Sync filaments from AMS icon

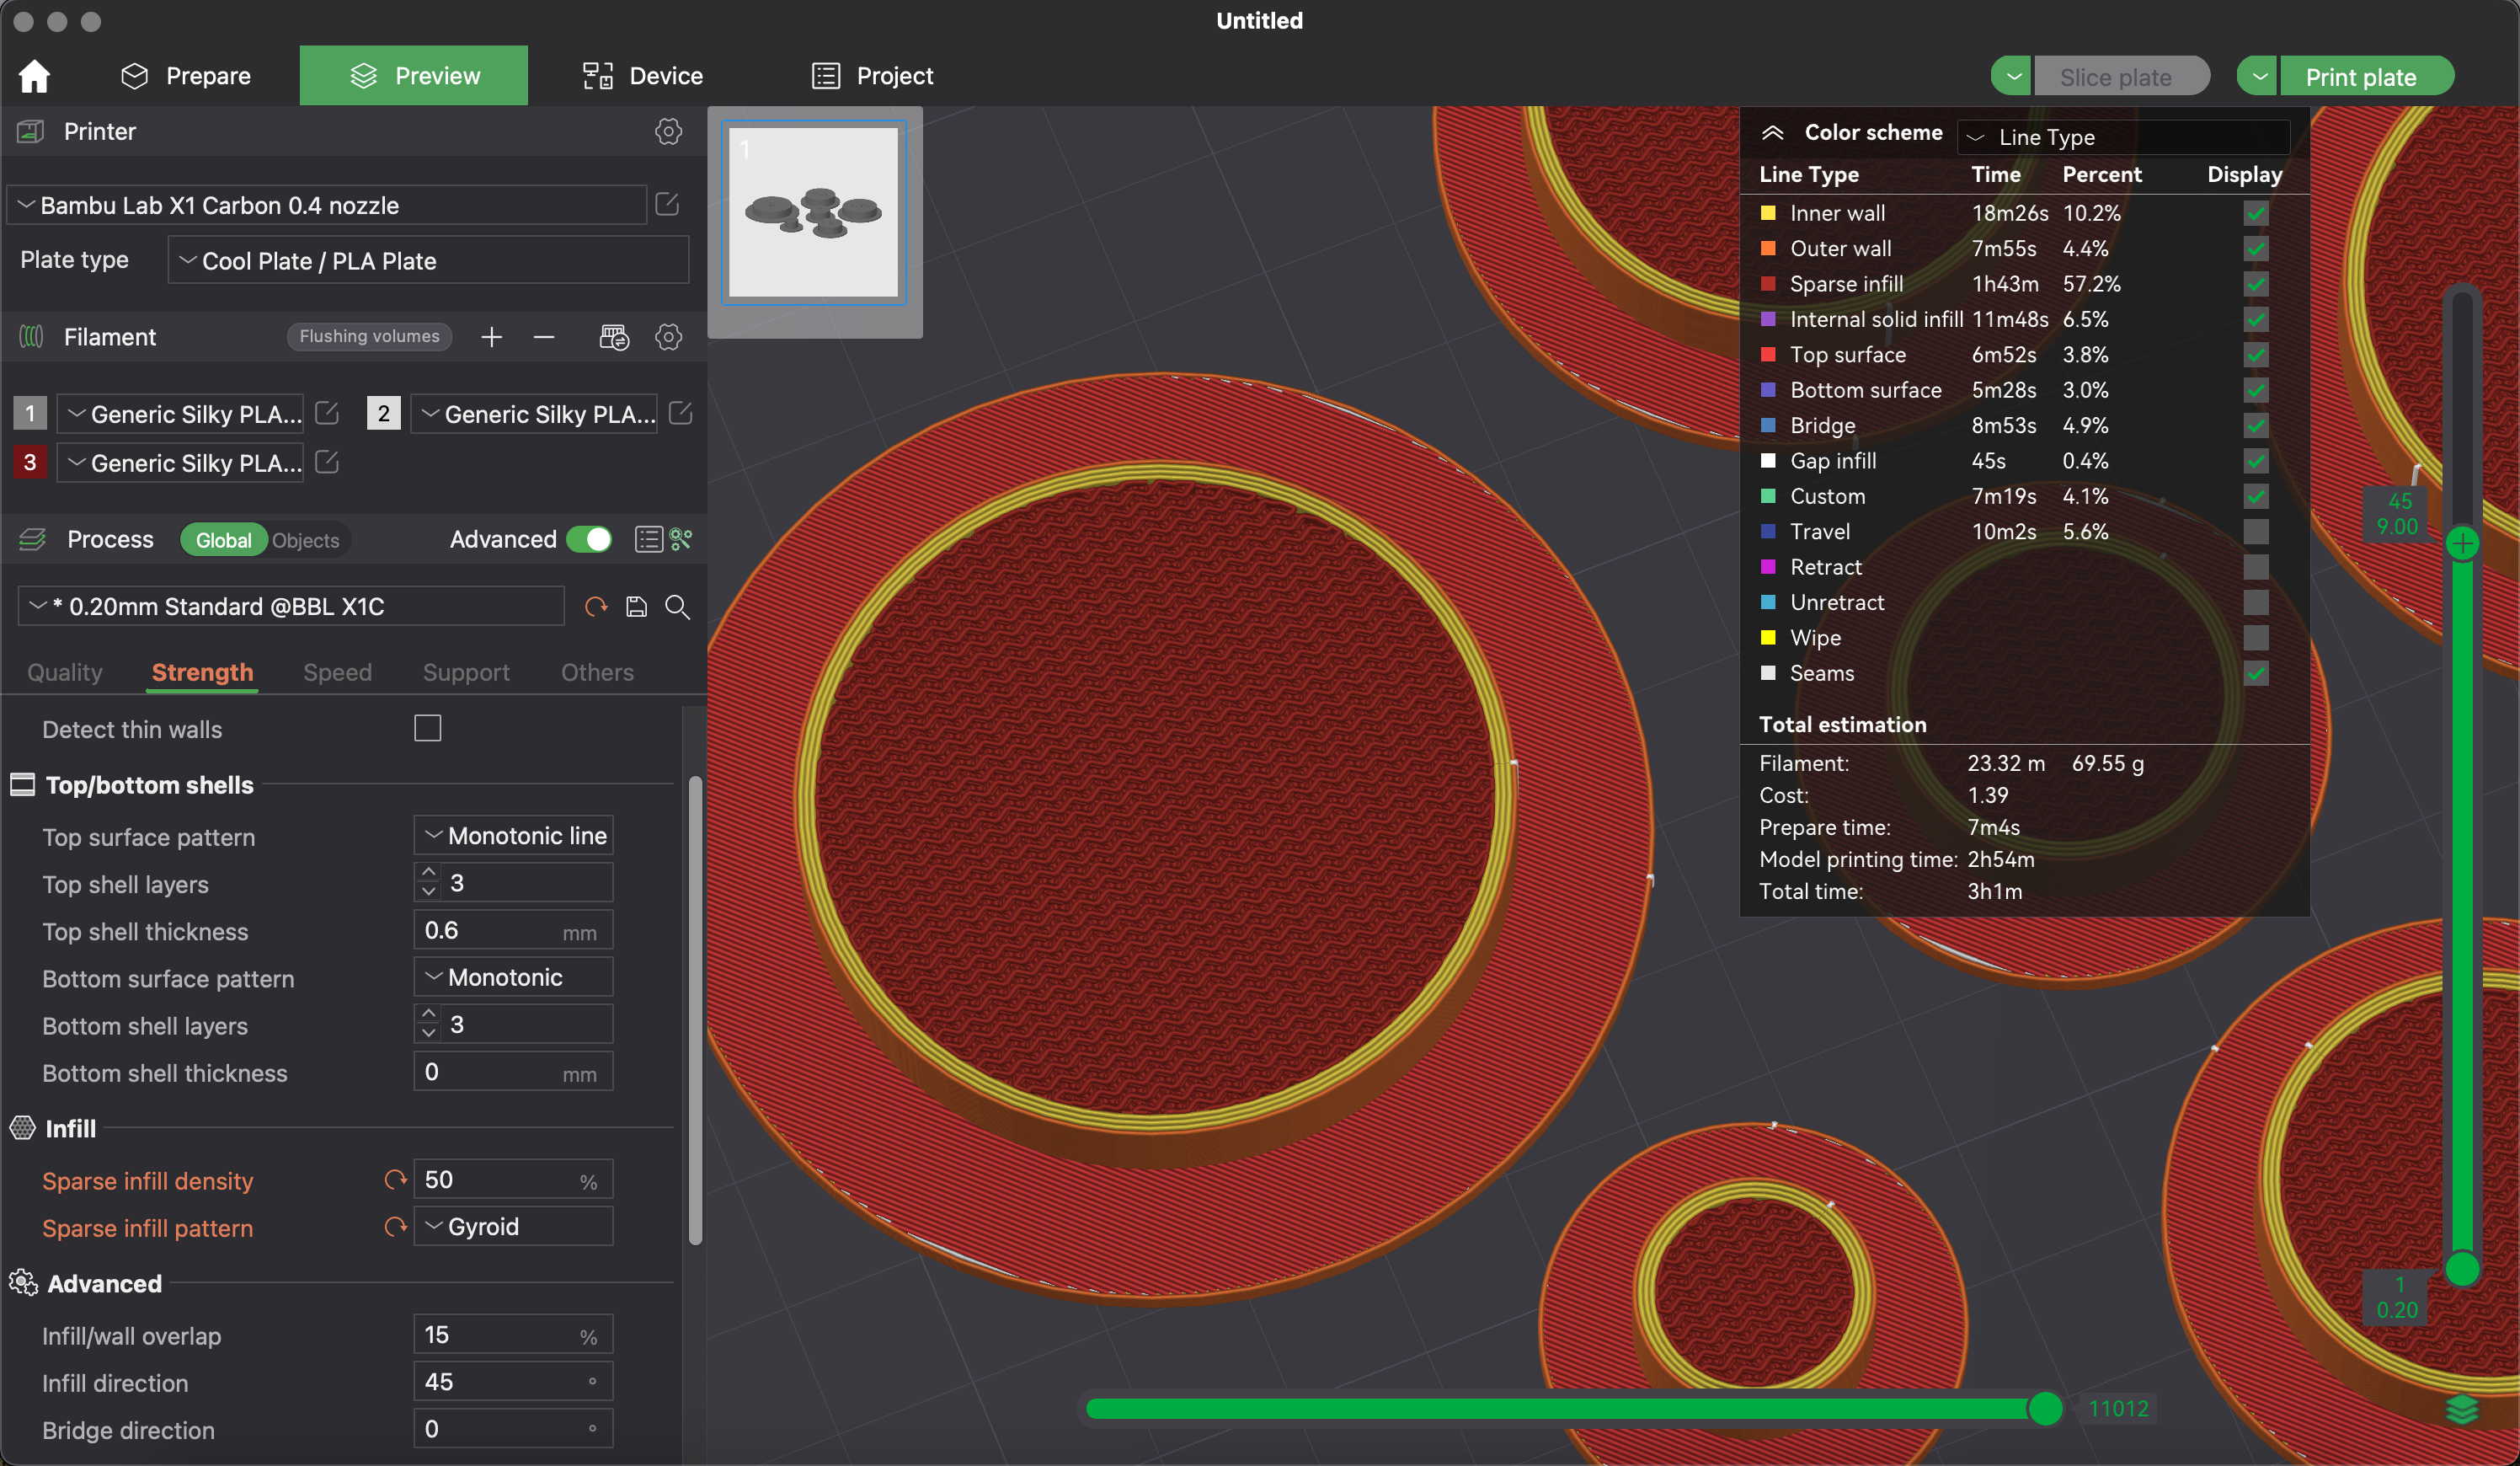614,337
